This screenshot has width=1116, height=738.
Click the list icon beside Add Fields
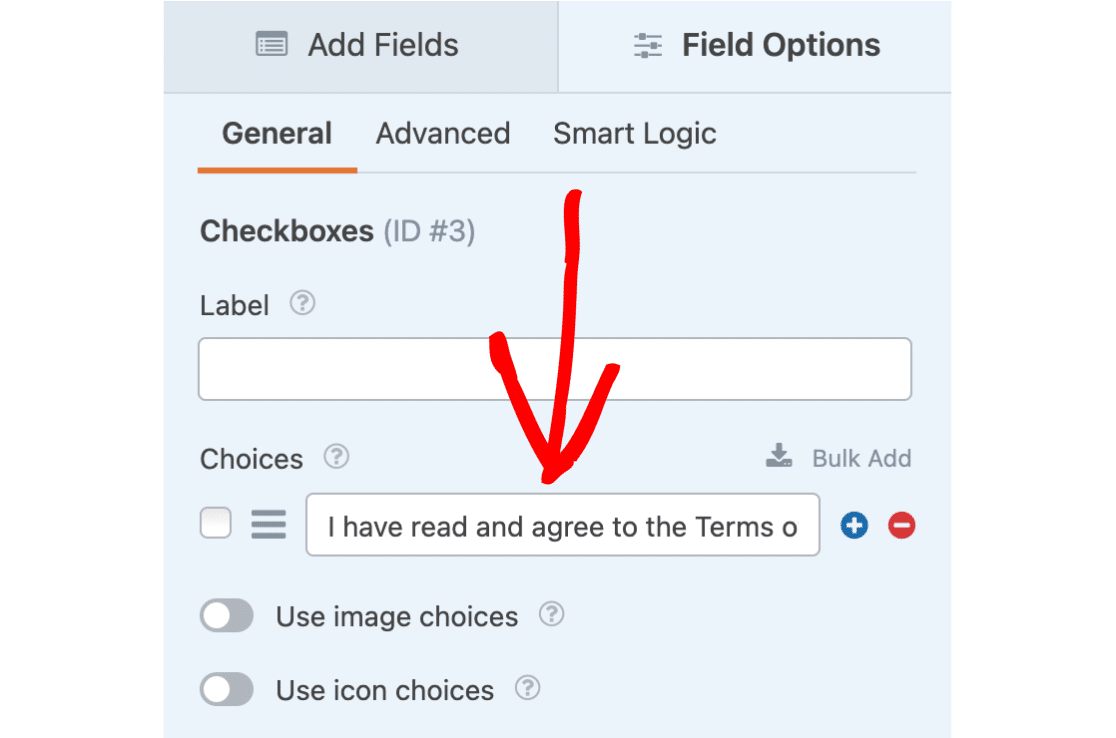(271, 45)
